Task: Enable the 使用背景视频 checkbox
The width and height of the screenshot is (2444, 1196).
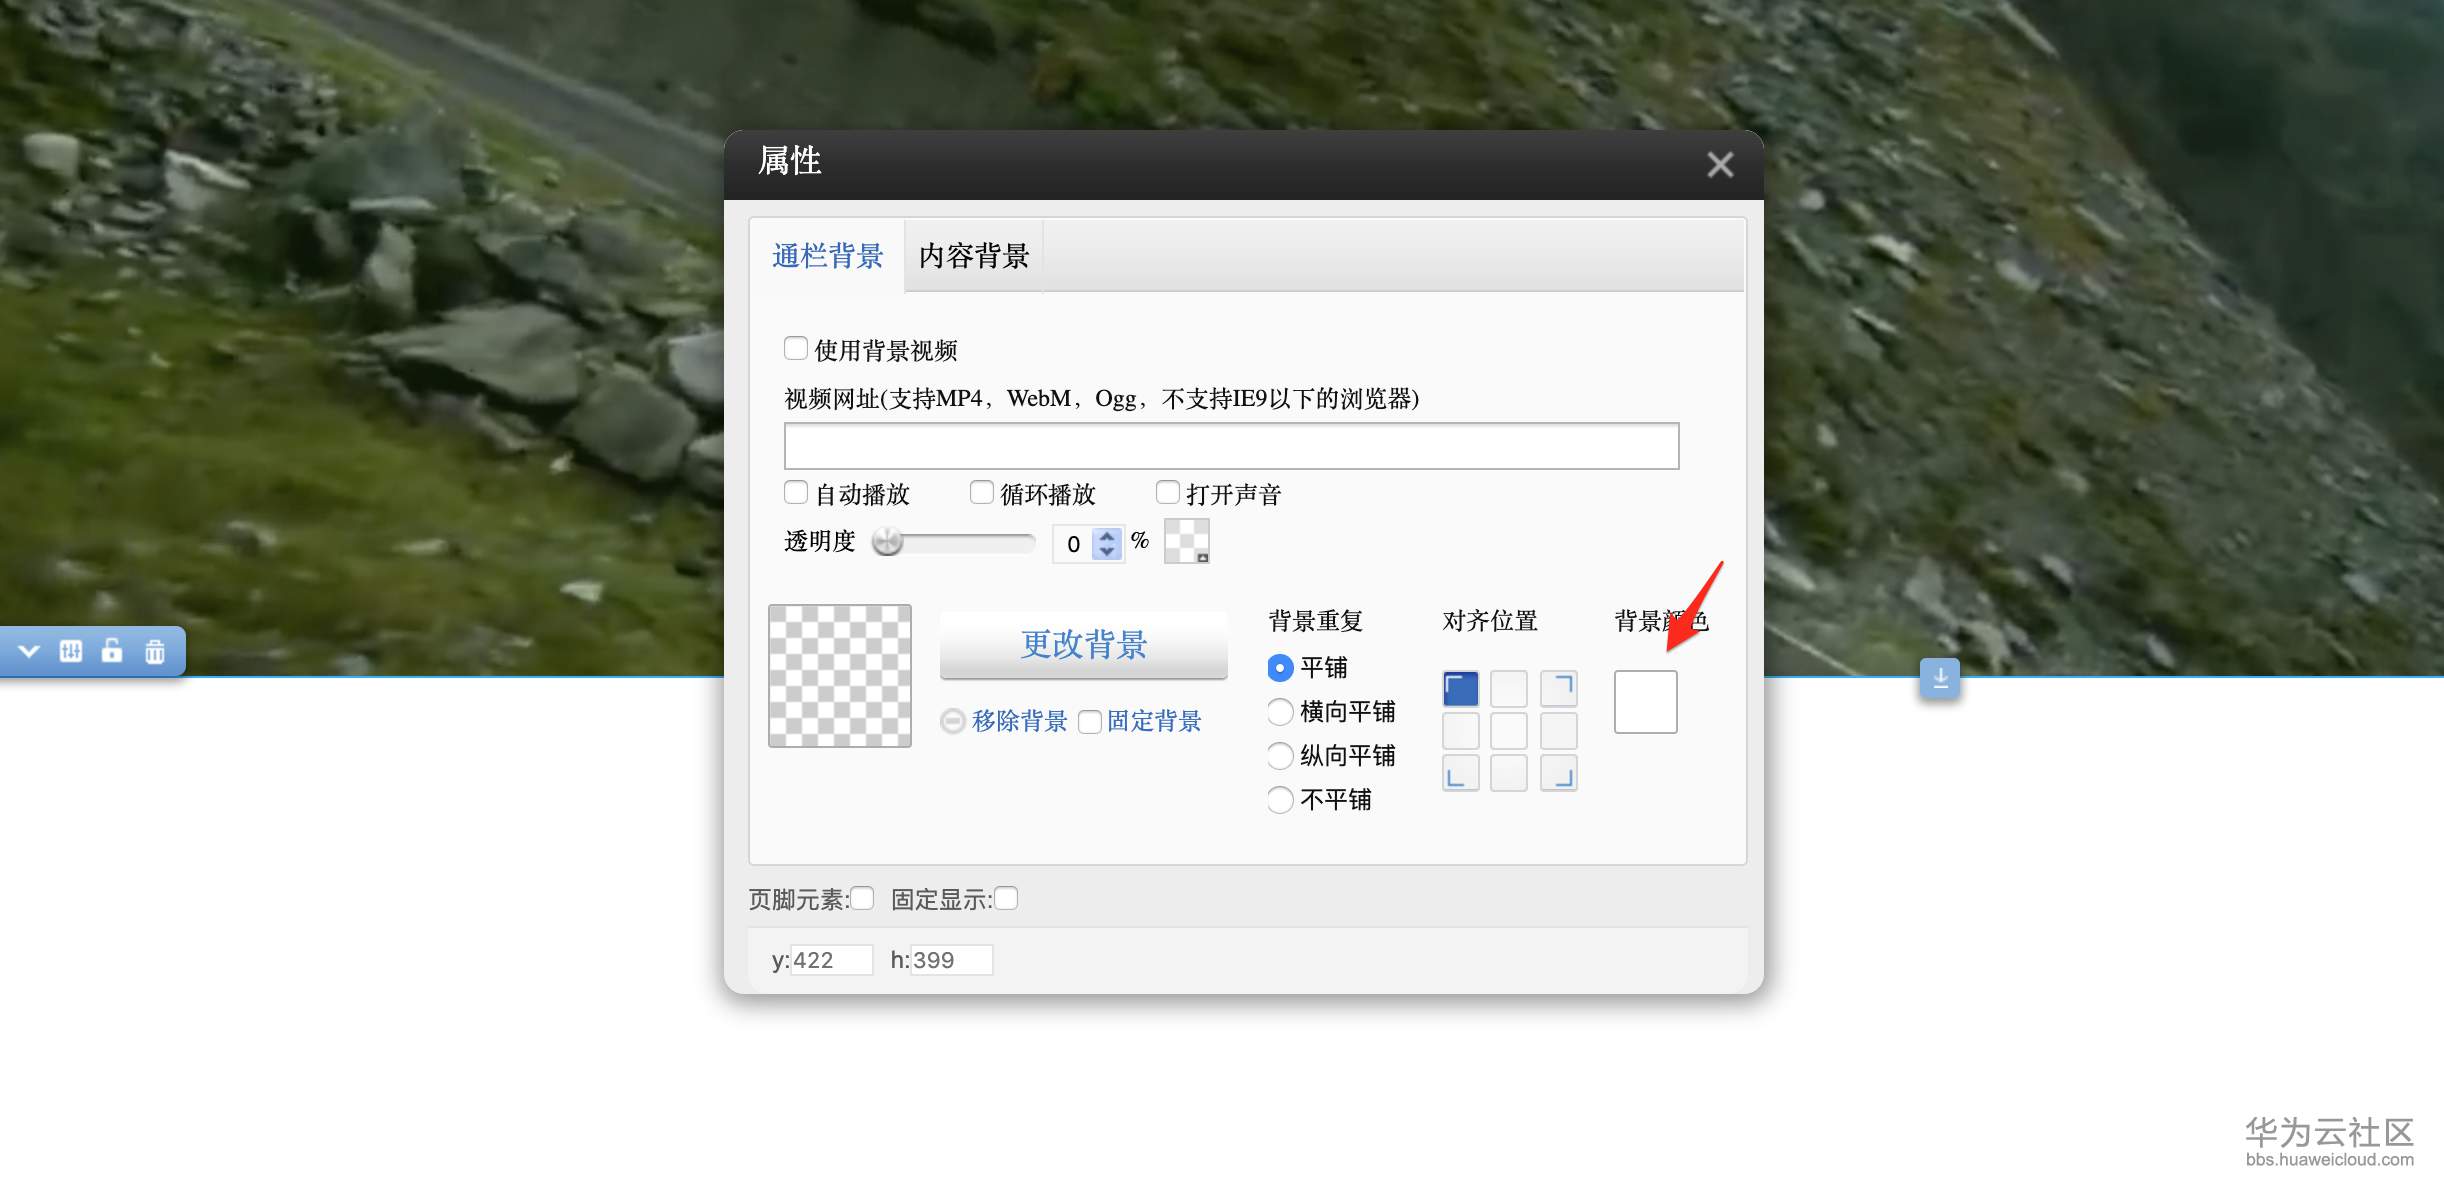Action: tap(796, 348)
